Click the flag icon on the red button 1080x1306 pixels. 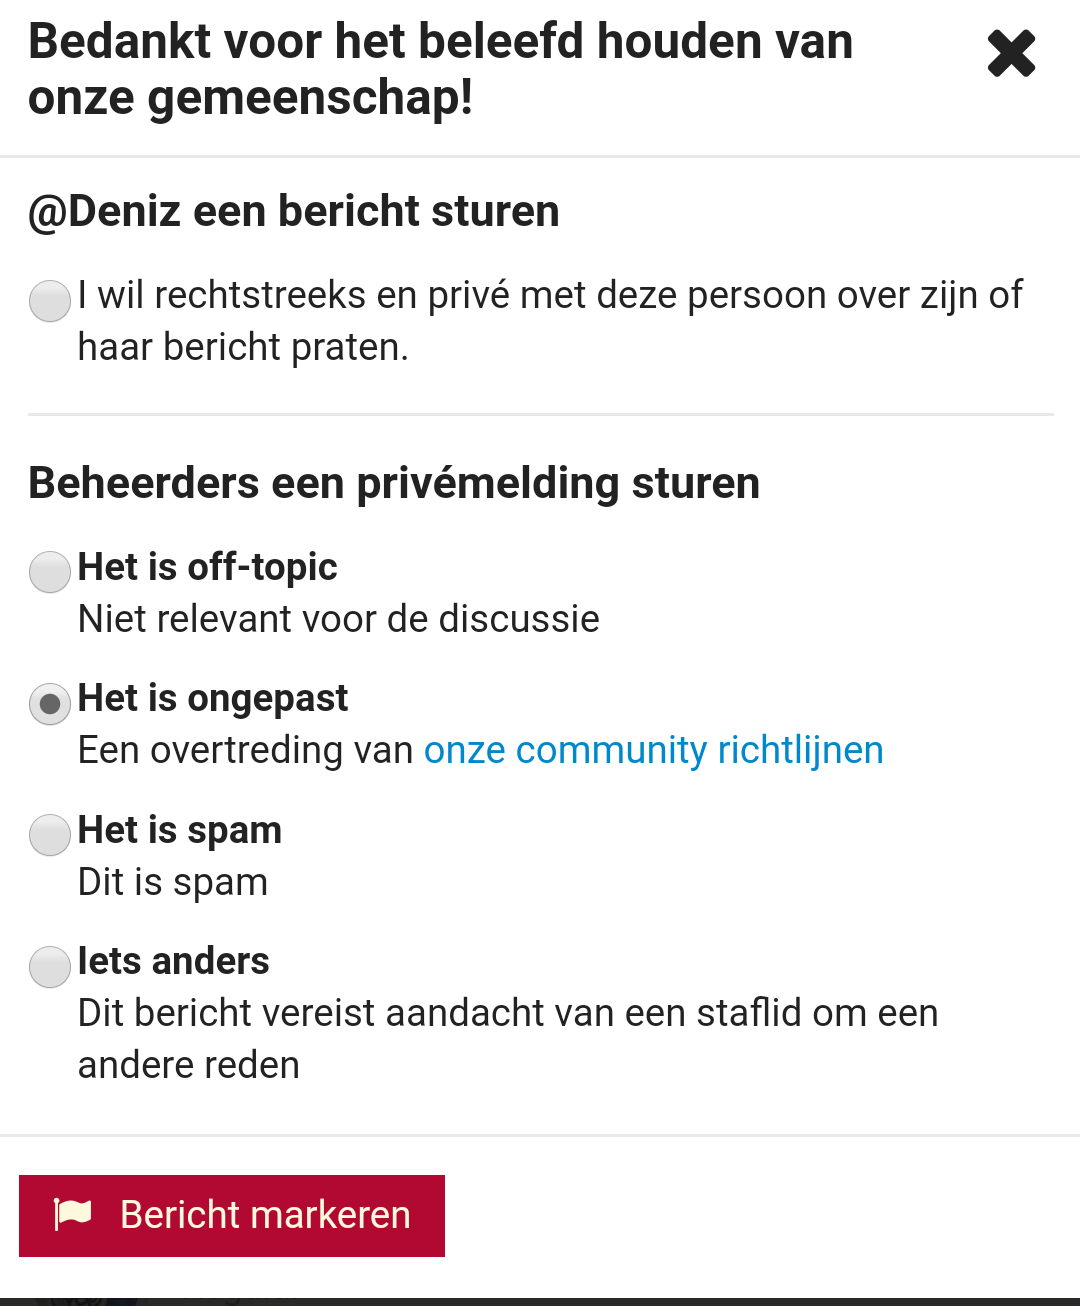(x=73, y=1215)
